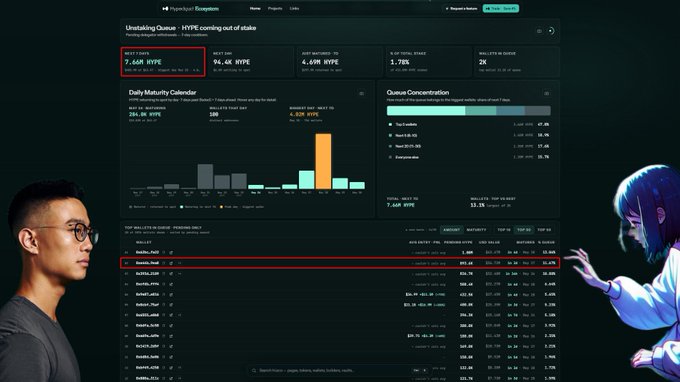Open the Projects nav tab

coord(275,9)
